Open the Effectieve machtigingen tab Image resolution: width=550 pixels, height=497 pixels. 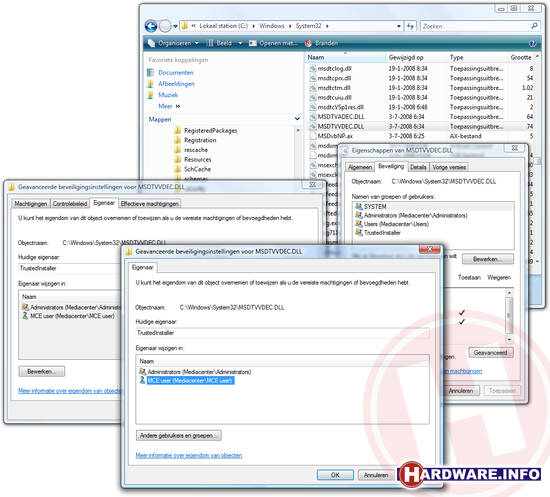pyautogui.click(x=150, y=204)
